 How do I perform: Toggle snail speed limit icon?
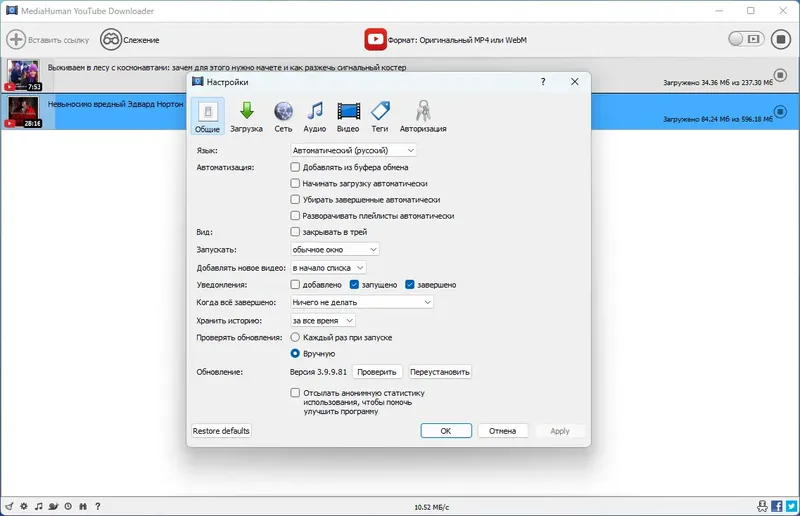(x=53, y=506)
